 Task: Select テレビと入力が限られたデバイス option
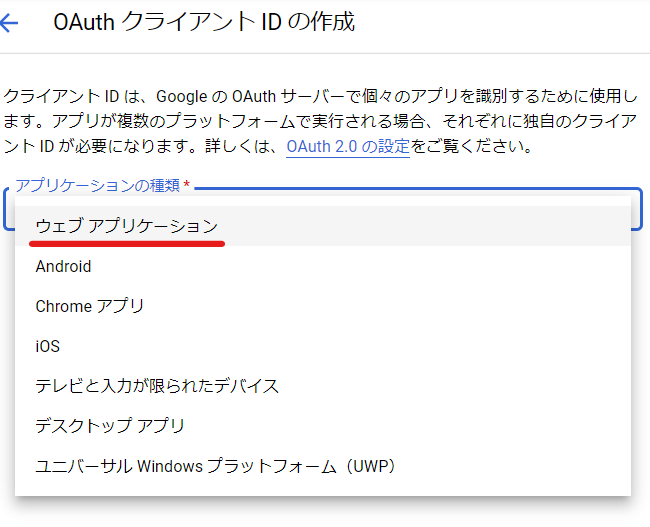(323, 386)
